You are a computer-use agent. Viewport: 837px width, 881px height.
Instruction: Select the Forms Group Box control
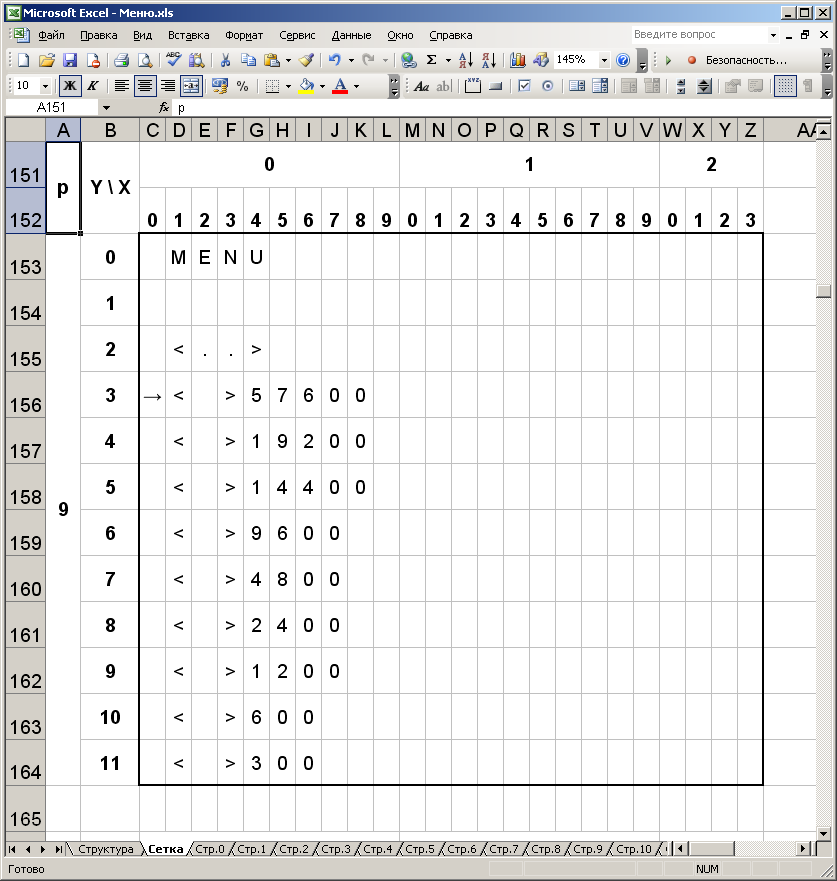click(473, 86)
